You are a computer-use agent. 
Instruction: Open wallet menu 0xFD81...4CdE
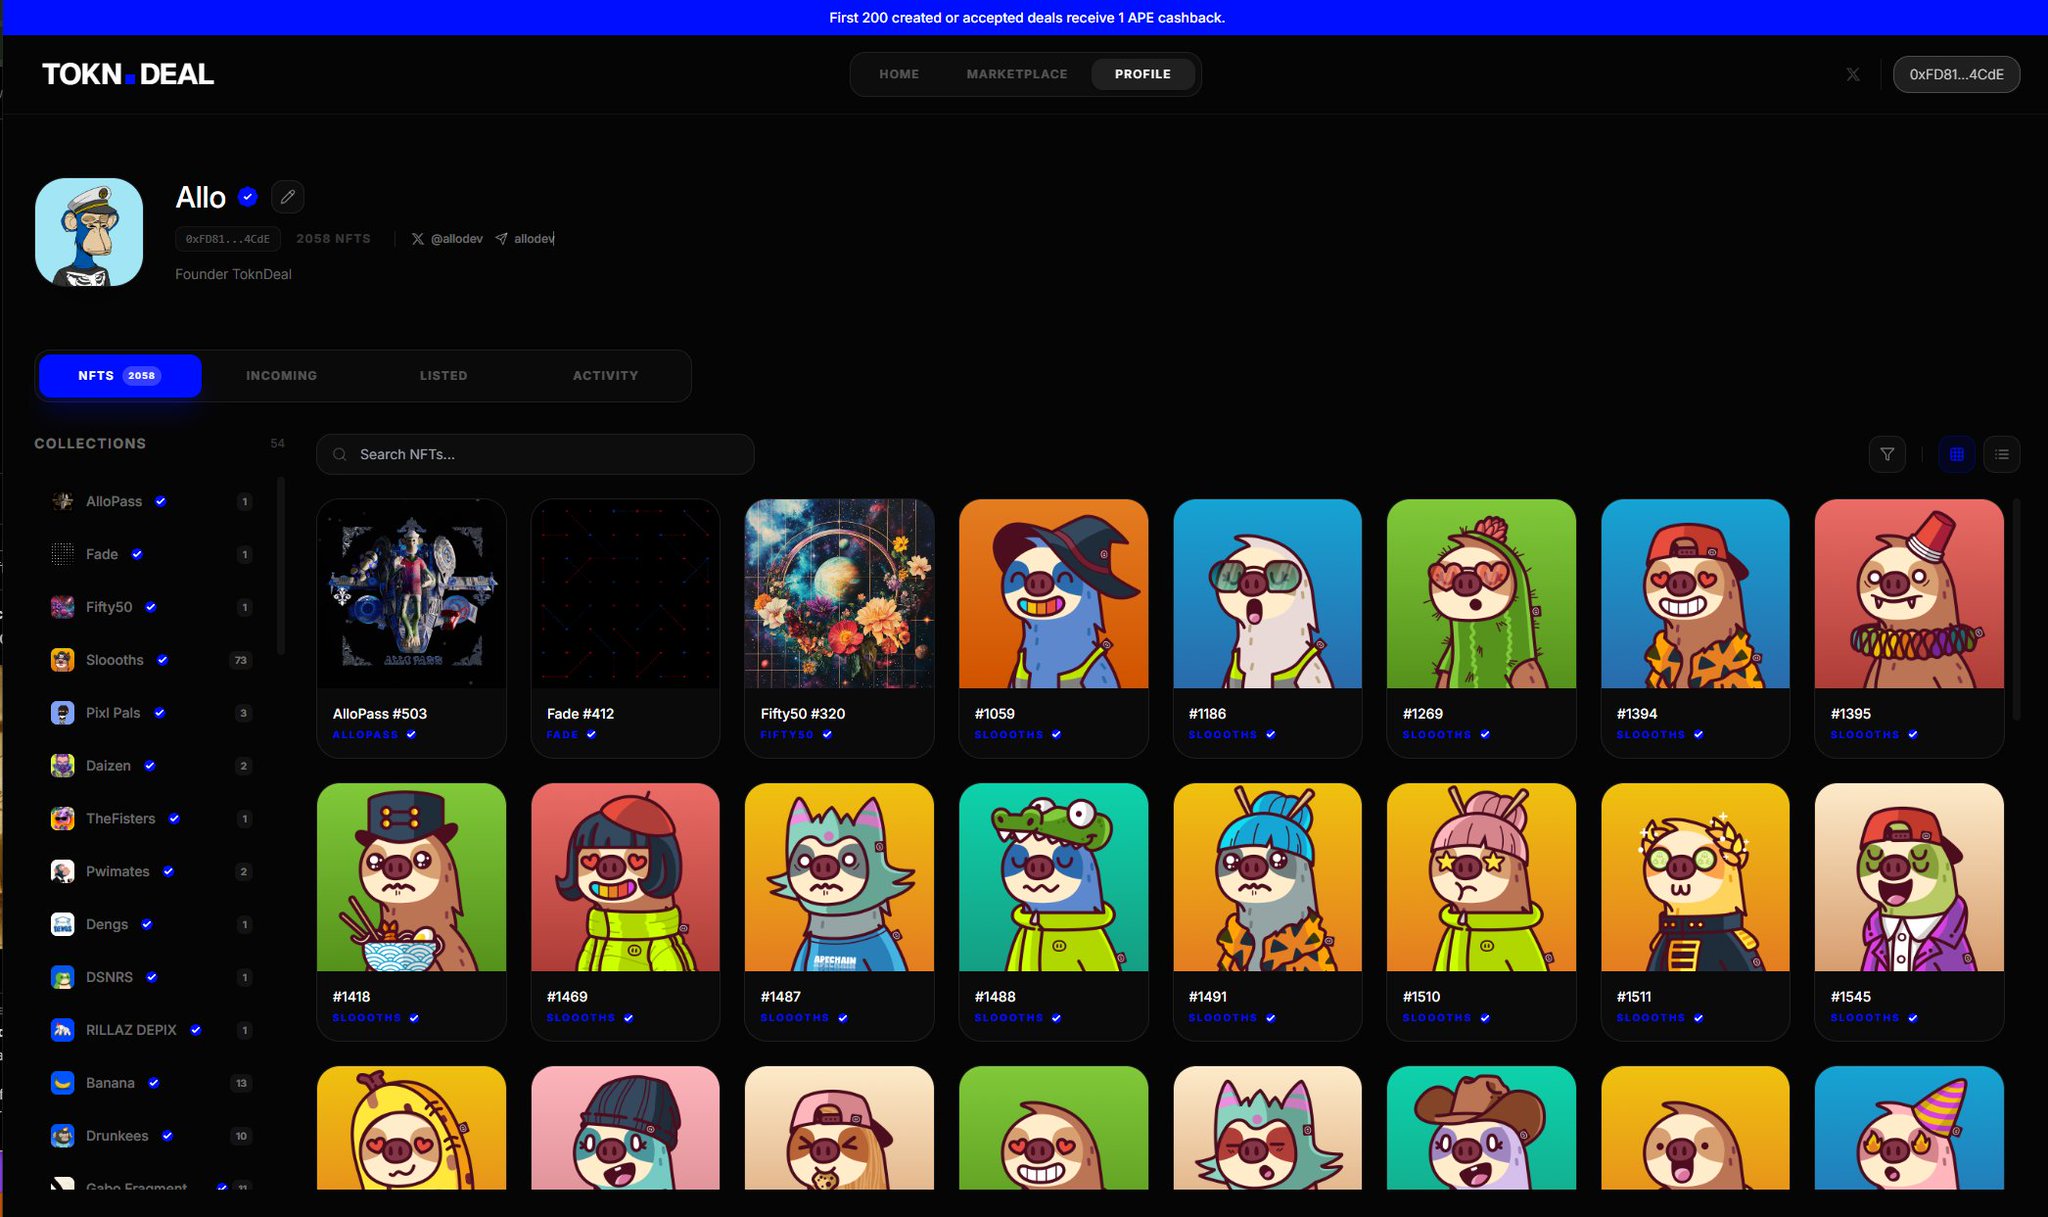[x=1955, y=75]
